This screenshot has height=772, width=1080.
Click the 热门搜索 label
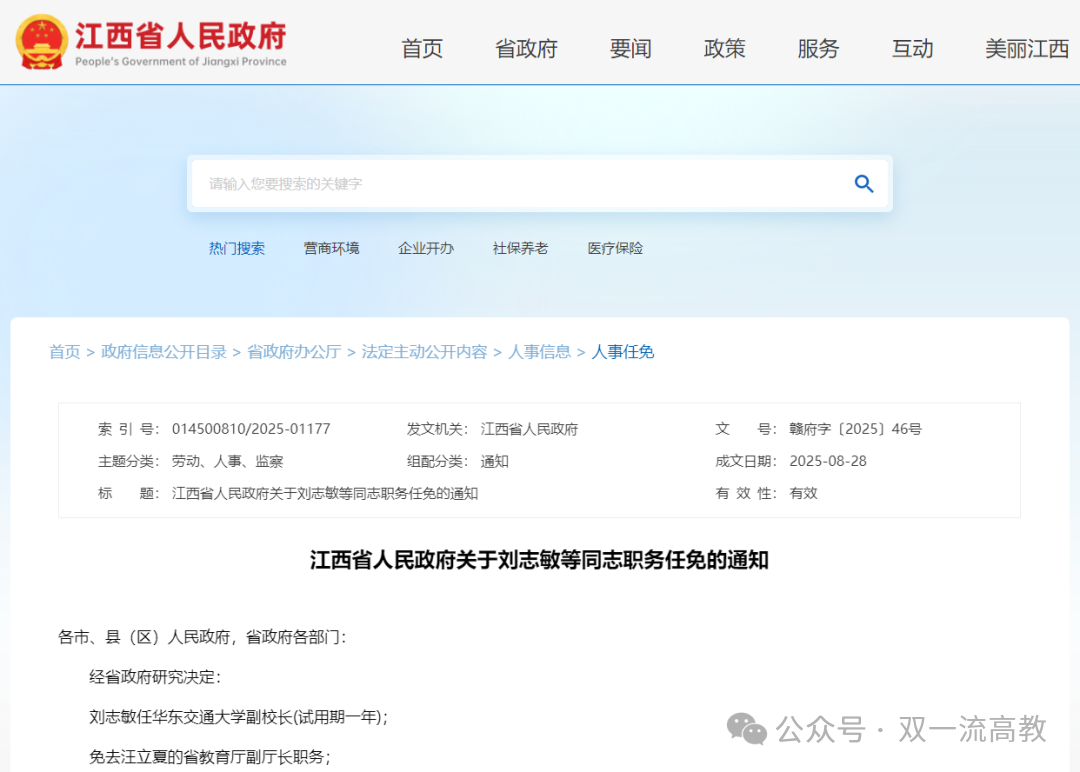[x=237, y=248]
